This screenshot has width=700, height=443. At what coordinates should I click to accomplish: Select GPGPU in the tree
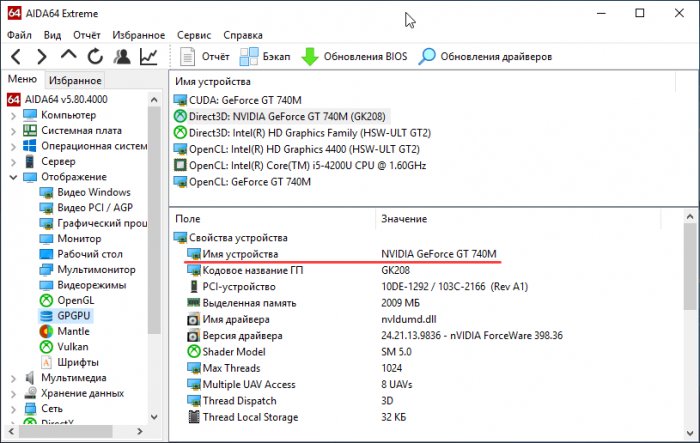[x=65, y=316]
